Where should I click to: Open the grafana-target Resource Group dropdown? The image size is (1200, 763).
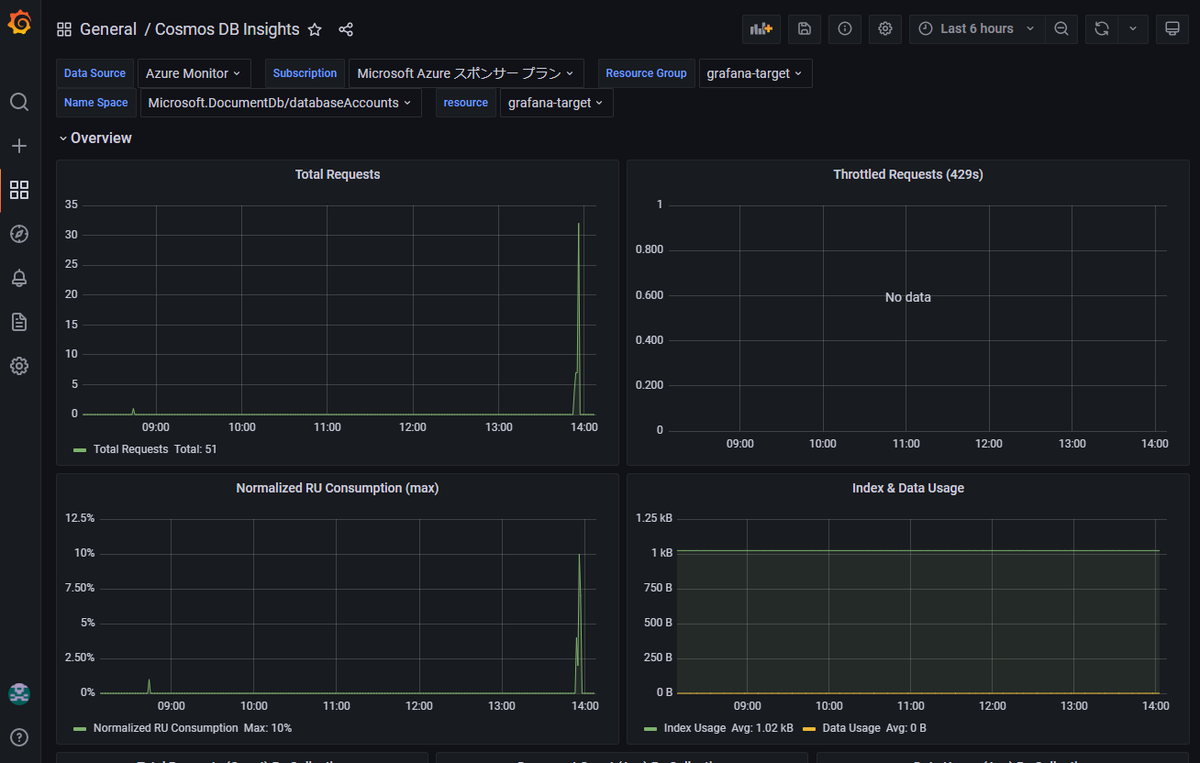coord(755,73)
